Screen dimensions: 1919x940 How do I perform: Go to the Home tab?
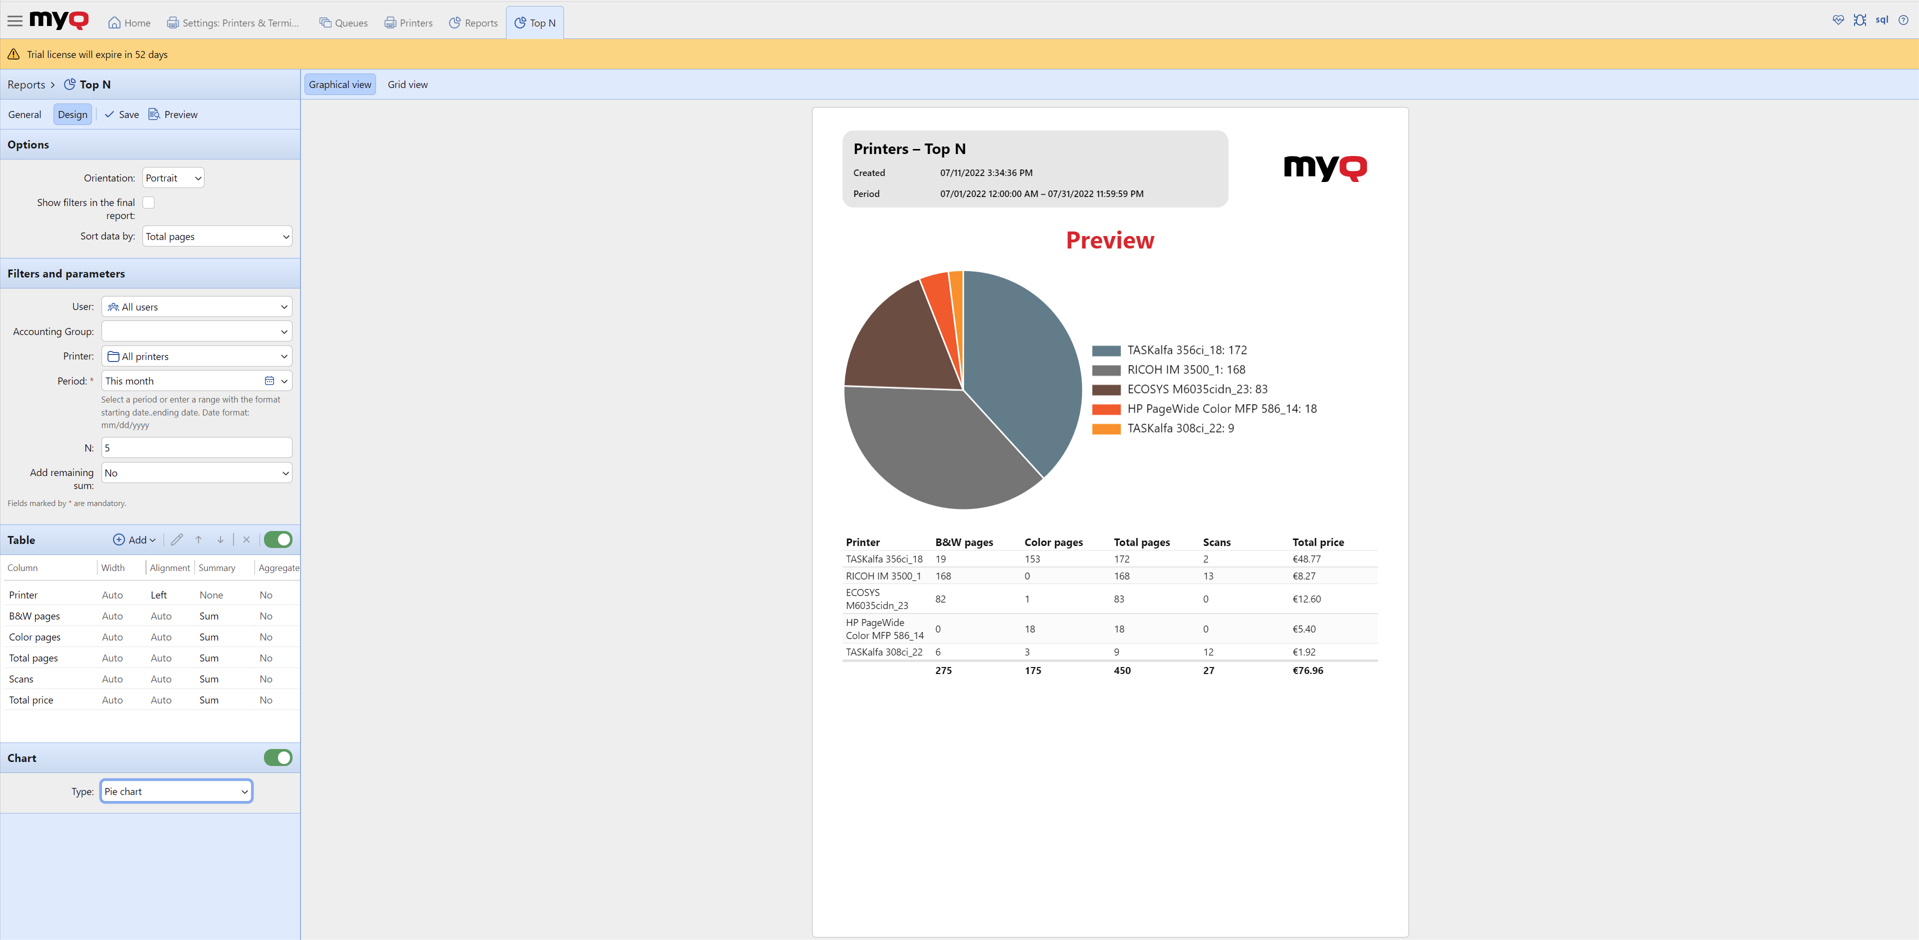coord(130,23)
